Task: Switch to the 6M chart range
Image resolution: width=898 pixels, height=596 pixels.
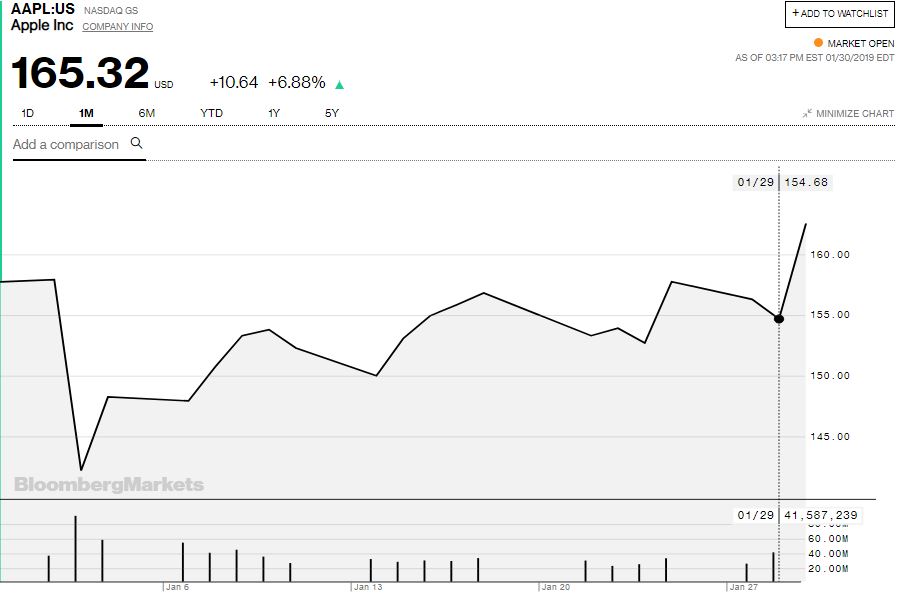Action: point(147,113)
